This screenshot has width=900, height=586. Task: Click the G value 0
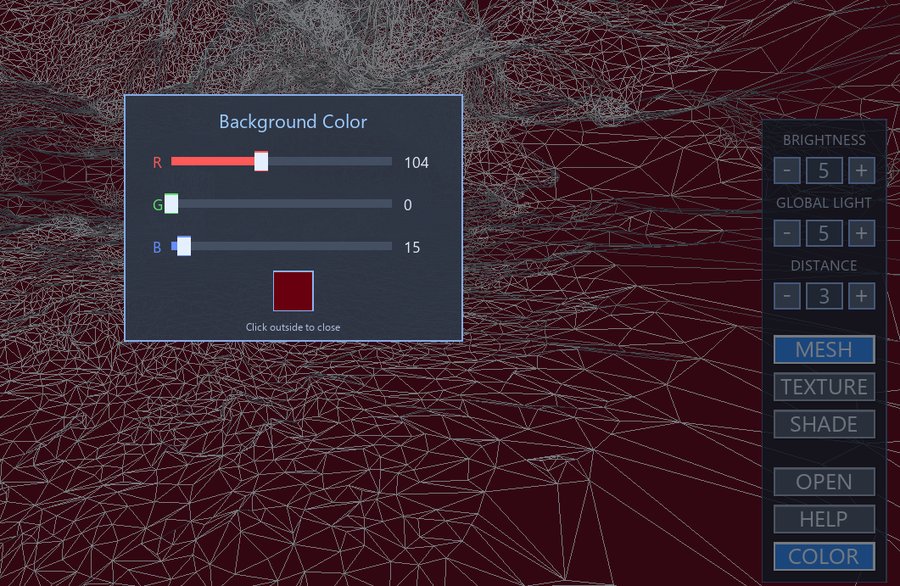(x=408, y=205)
